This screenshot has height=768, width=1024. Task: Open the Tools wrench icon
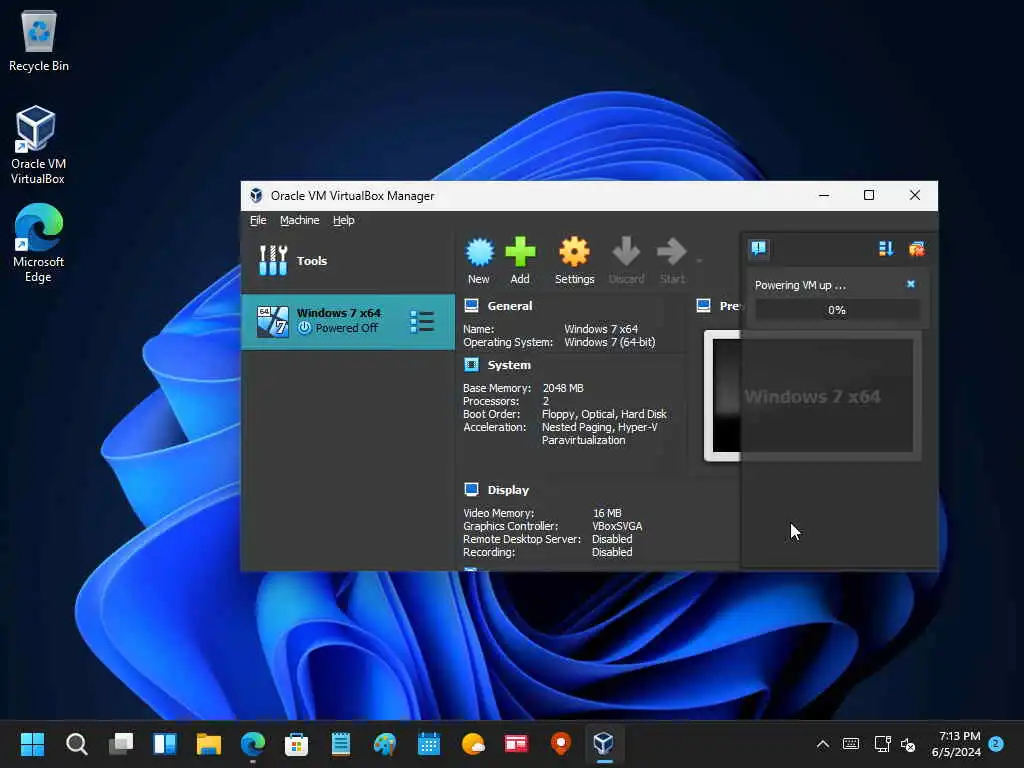[x=273, y=261]
